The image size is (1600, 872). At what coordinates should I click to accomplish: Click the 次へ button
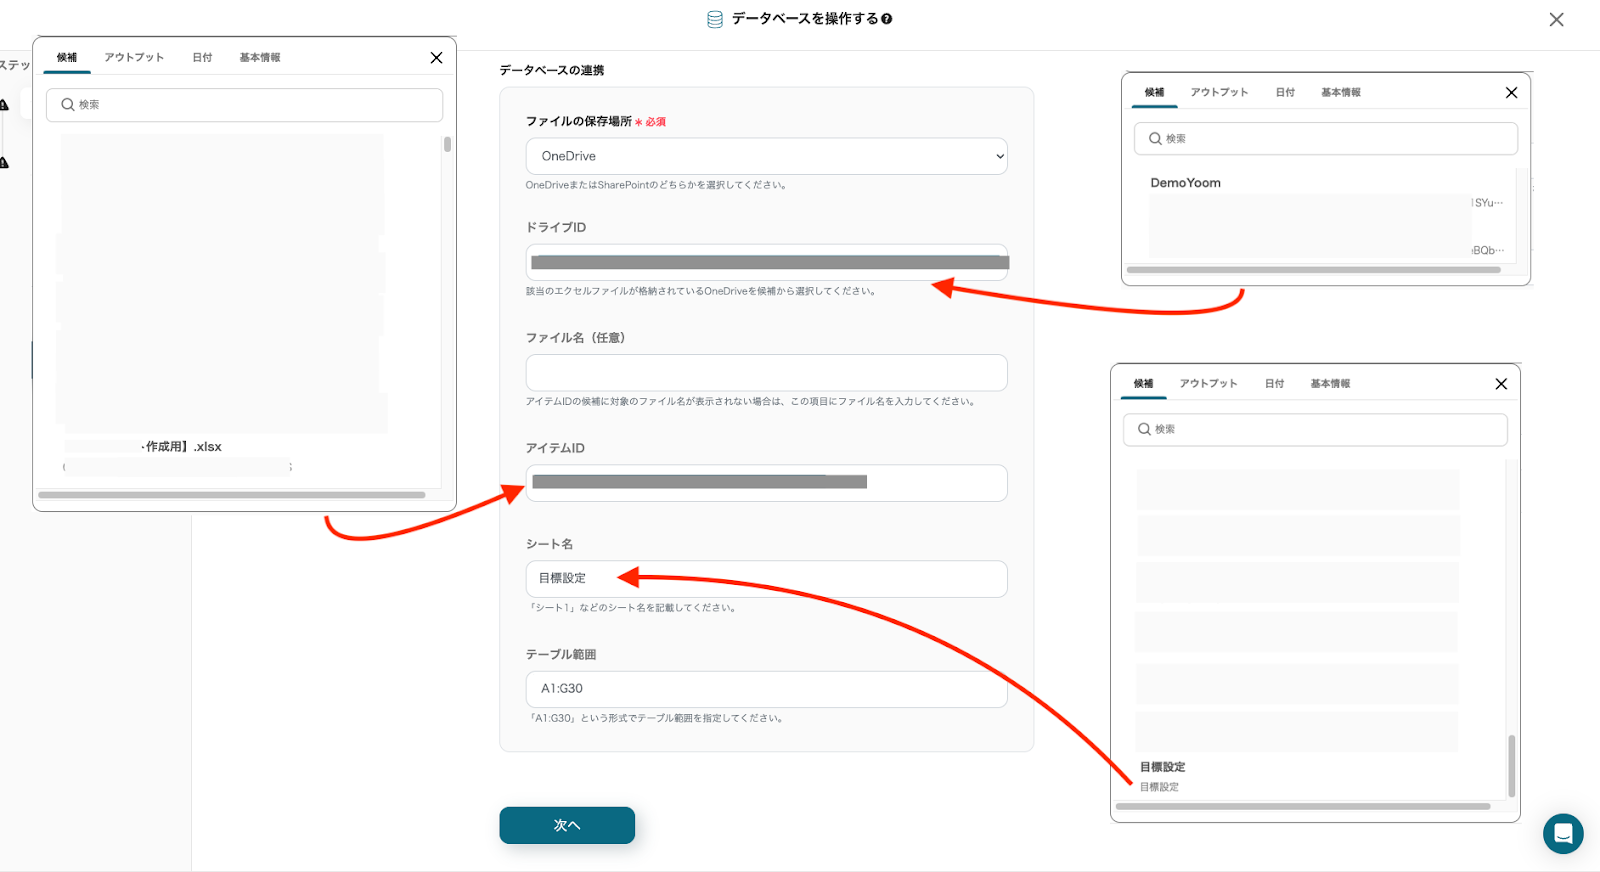point(567,825)
